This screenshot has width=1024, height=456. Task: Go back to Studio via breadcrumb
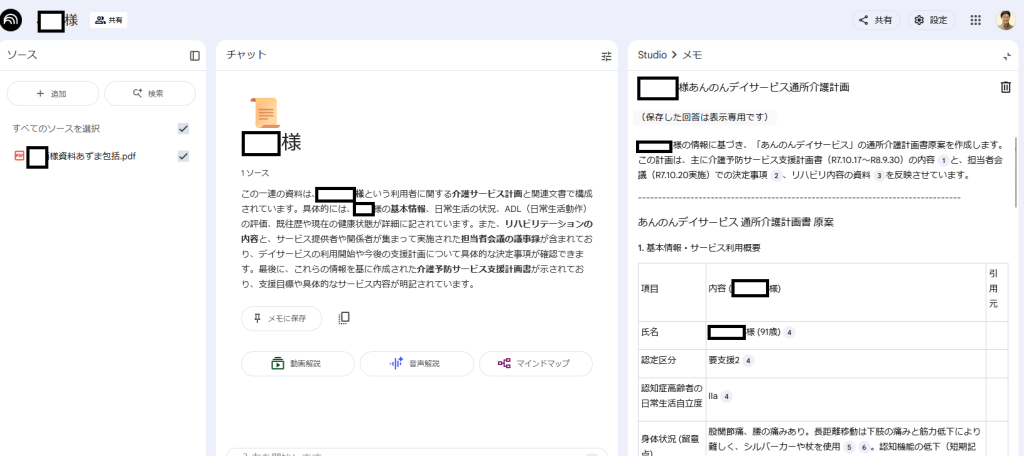click(652, 55)
